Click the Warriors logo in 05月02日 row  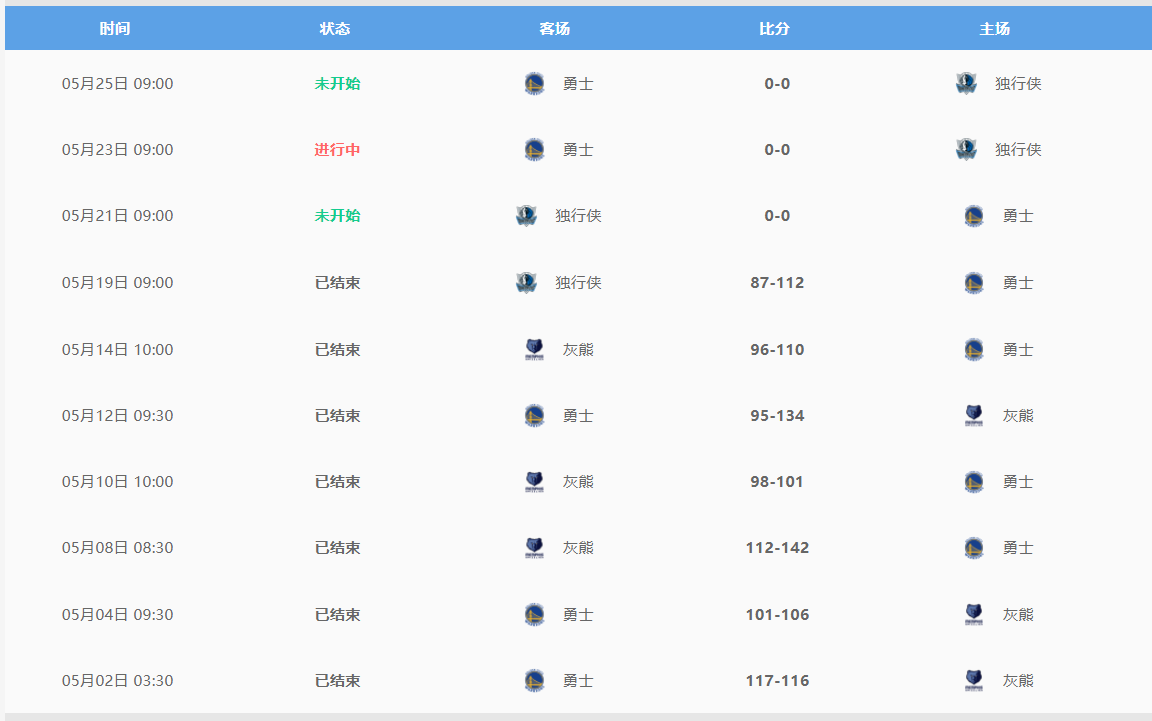click(x=534, y=681)
